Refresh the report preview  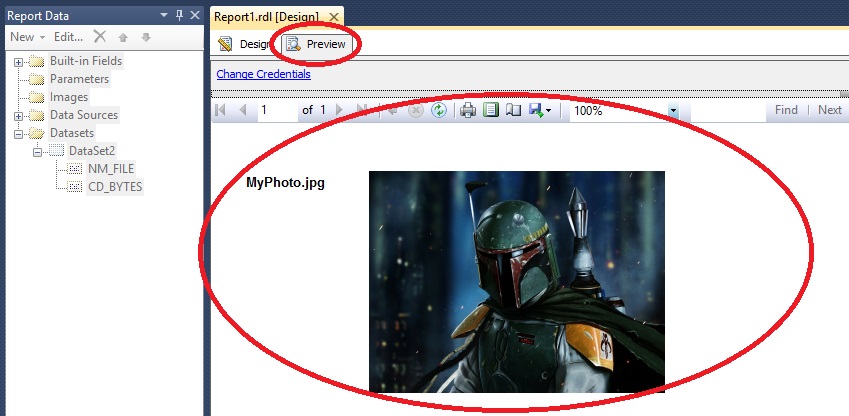pyautogui.click(x=438, y=110)
